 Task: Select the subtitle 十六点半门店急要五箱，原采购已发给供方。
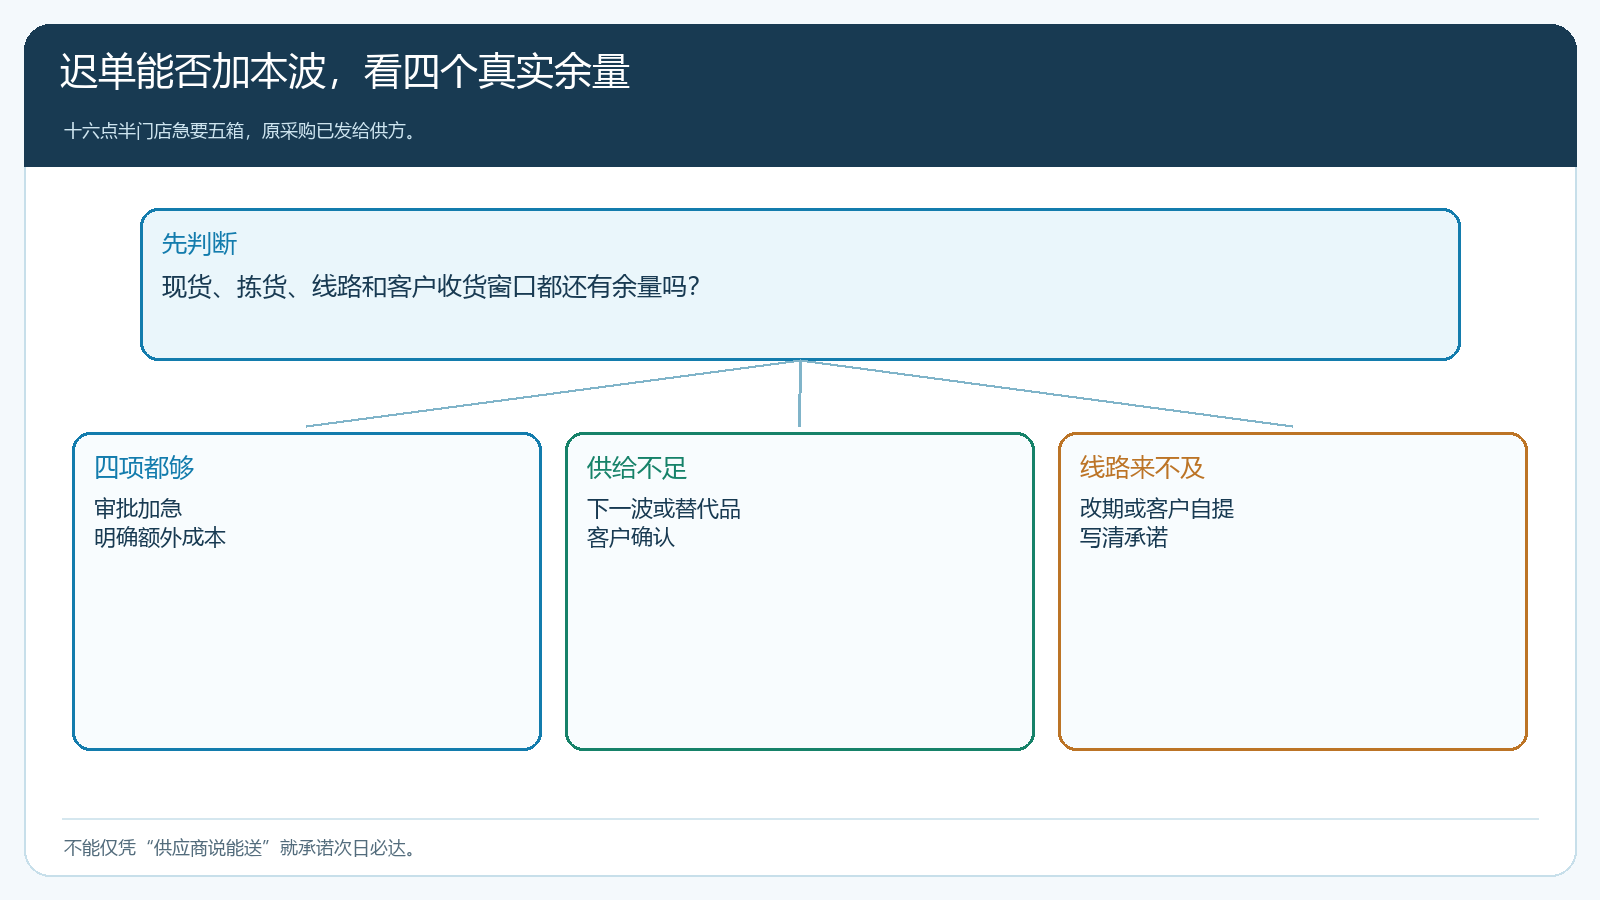click(241, 131)
